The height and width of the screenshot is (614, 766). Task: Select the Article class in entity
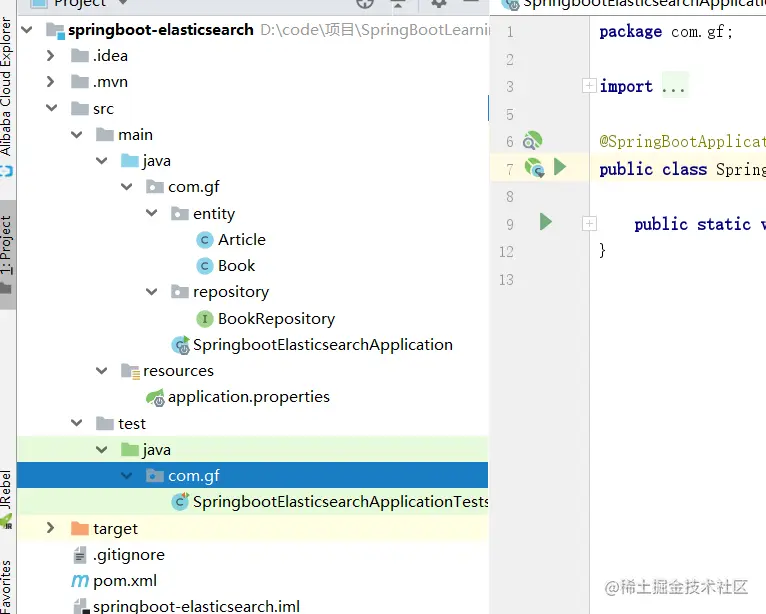pos(242,240)
